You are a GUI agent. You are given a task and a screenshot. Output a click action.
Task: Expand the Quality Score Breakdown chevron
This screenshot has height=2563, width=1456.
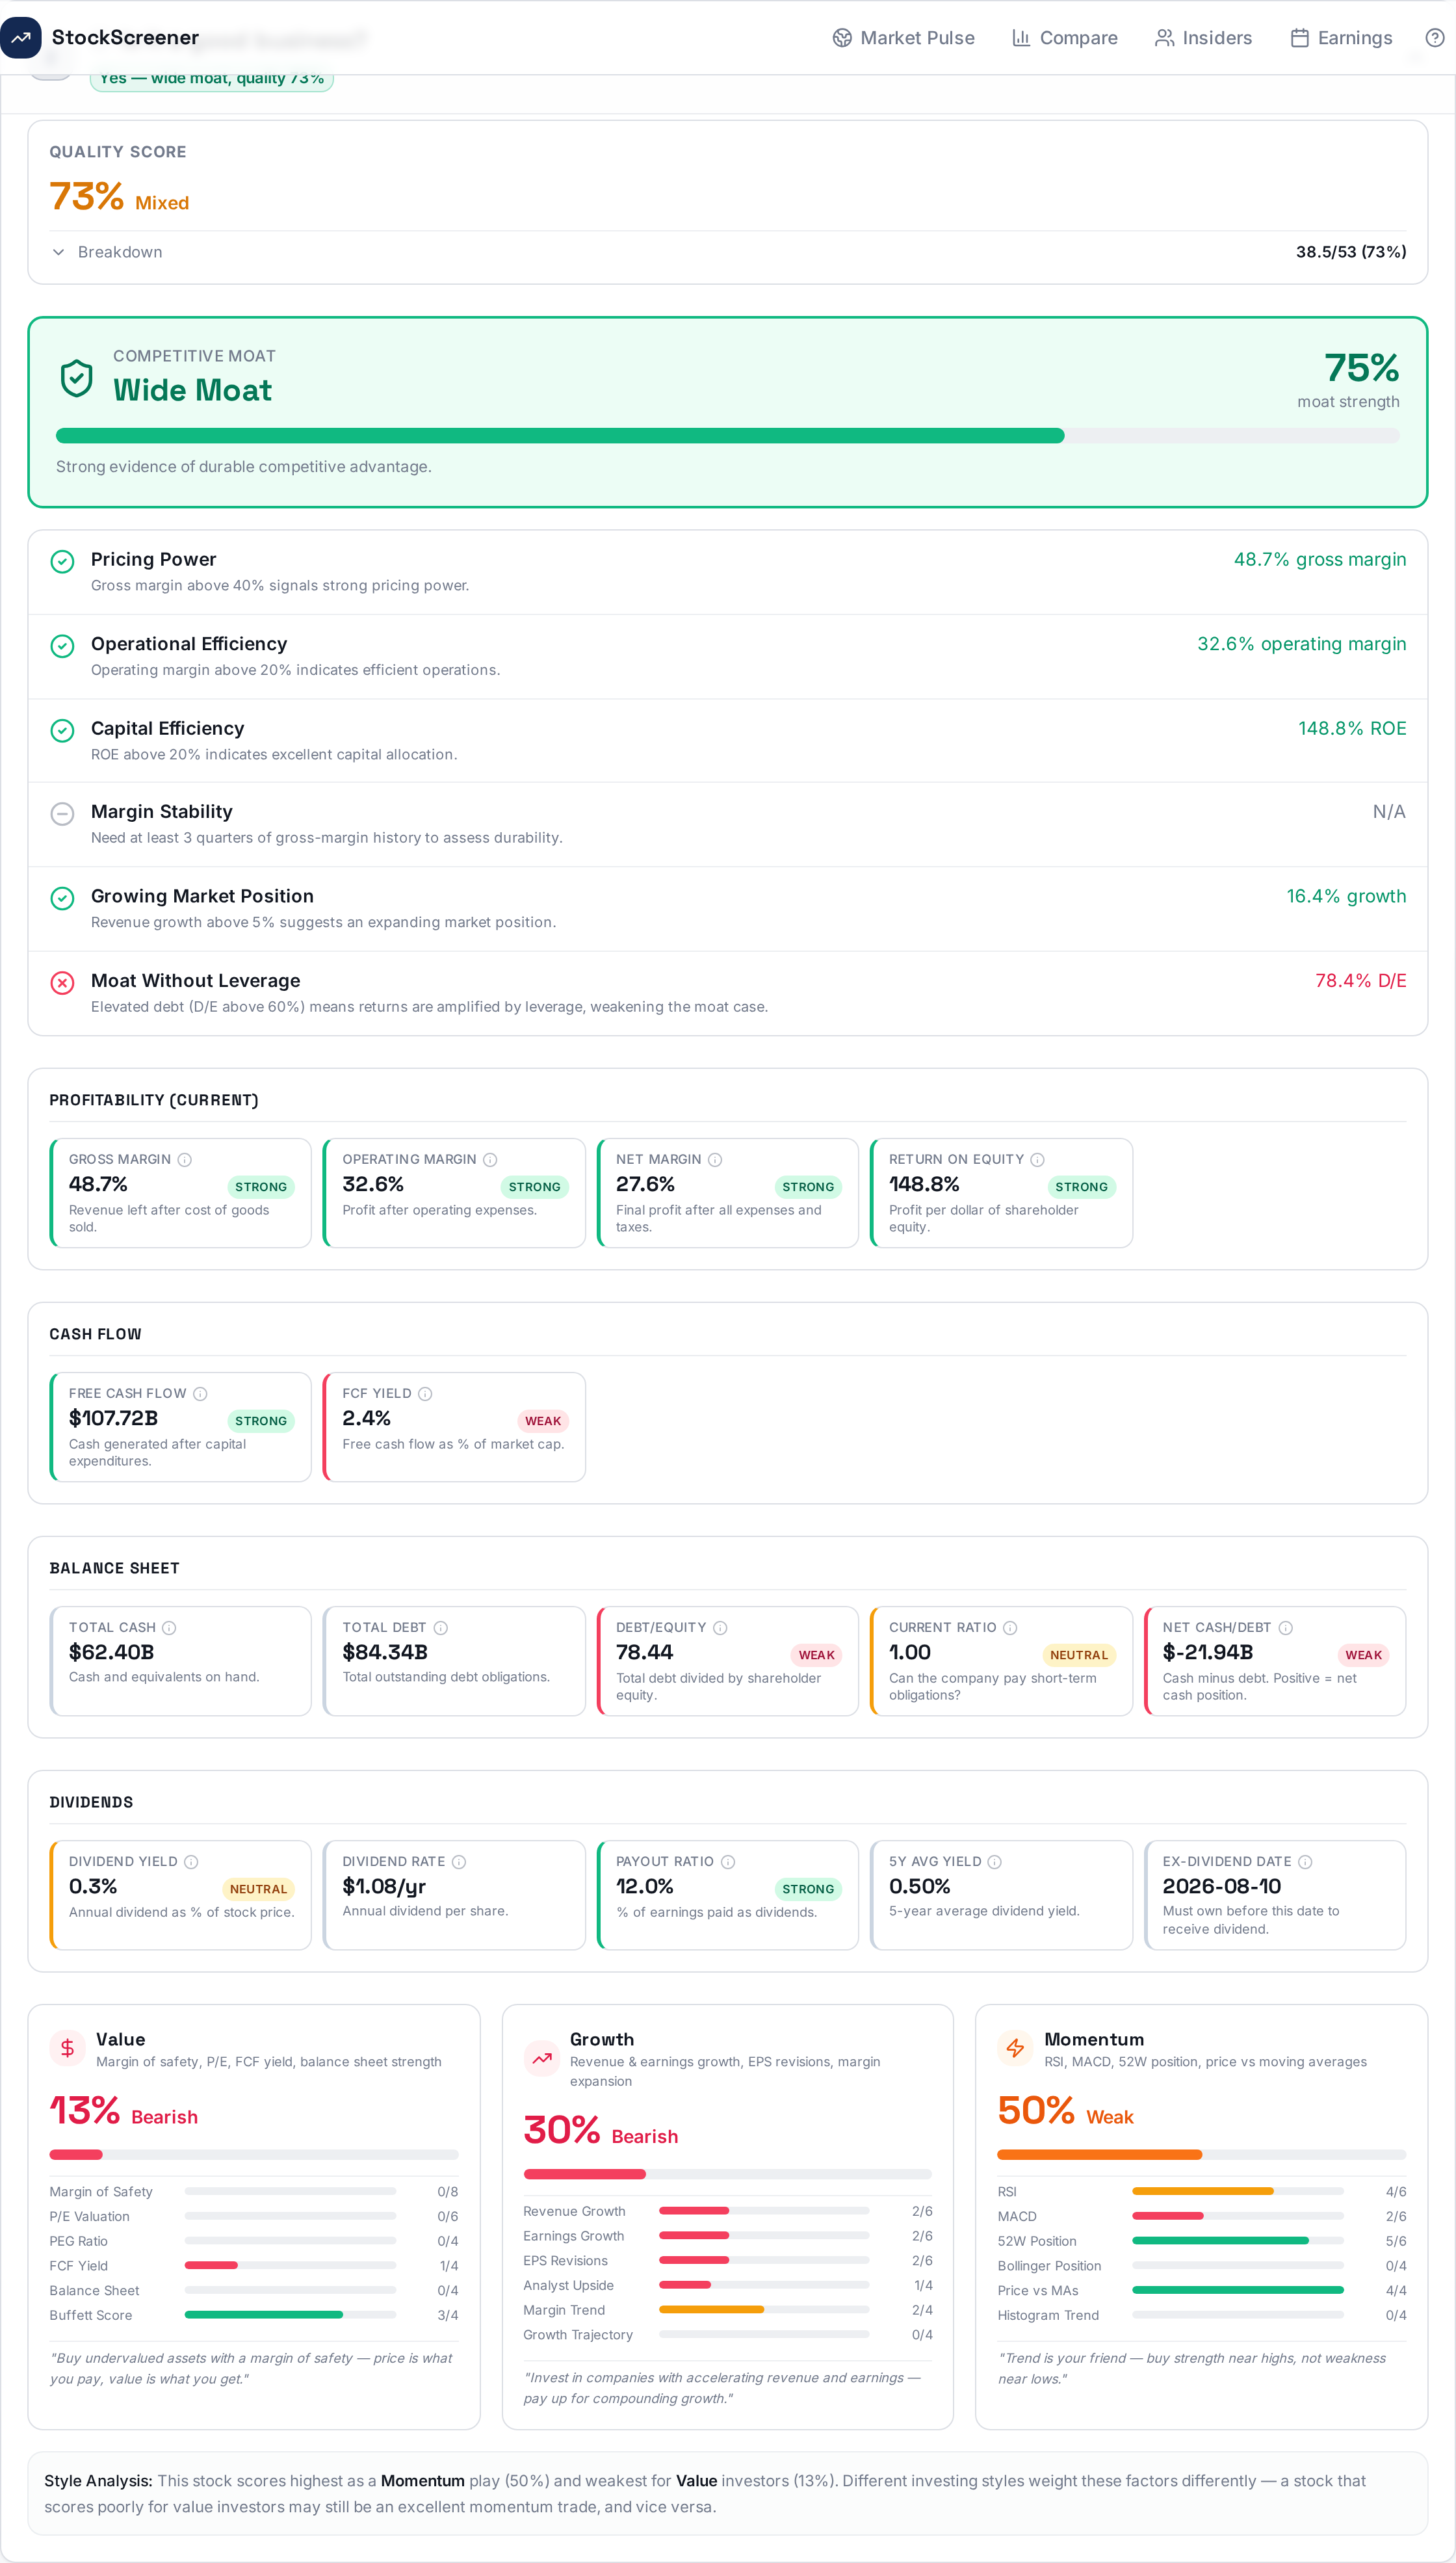click(x=59, y=252)
